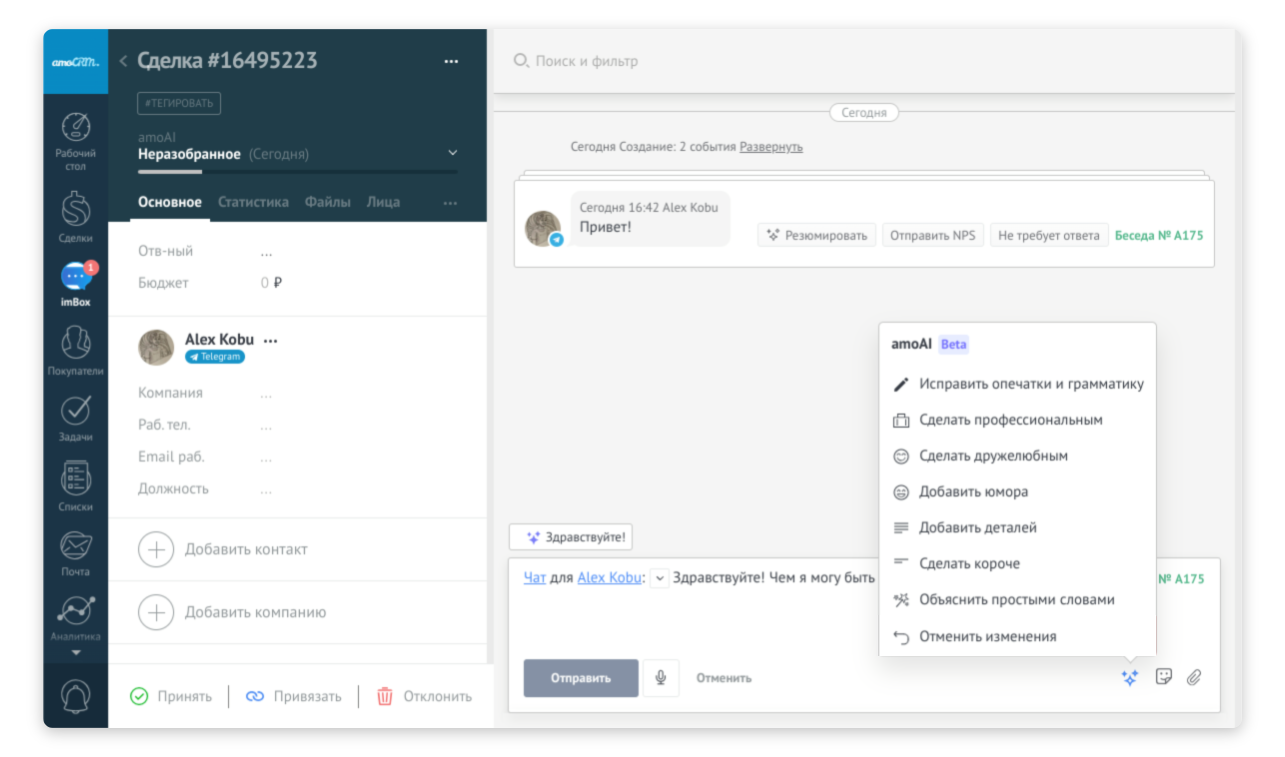Open the Сделки section in sidebar
This screenshot has height=757, width=1285.
pyautogui.click(x=76, y=210)
